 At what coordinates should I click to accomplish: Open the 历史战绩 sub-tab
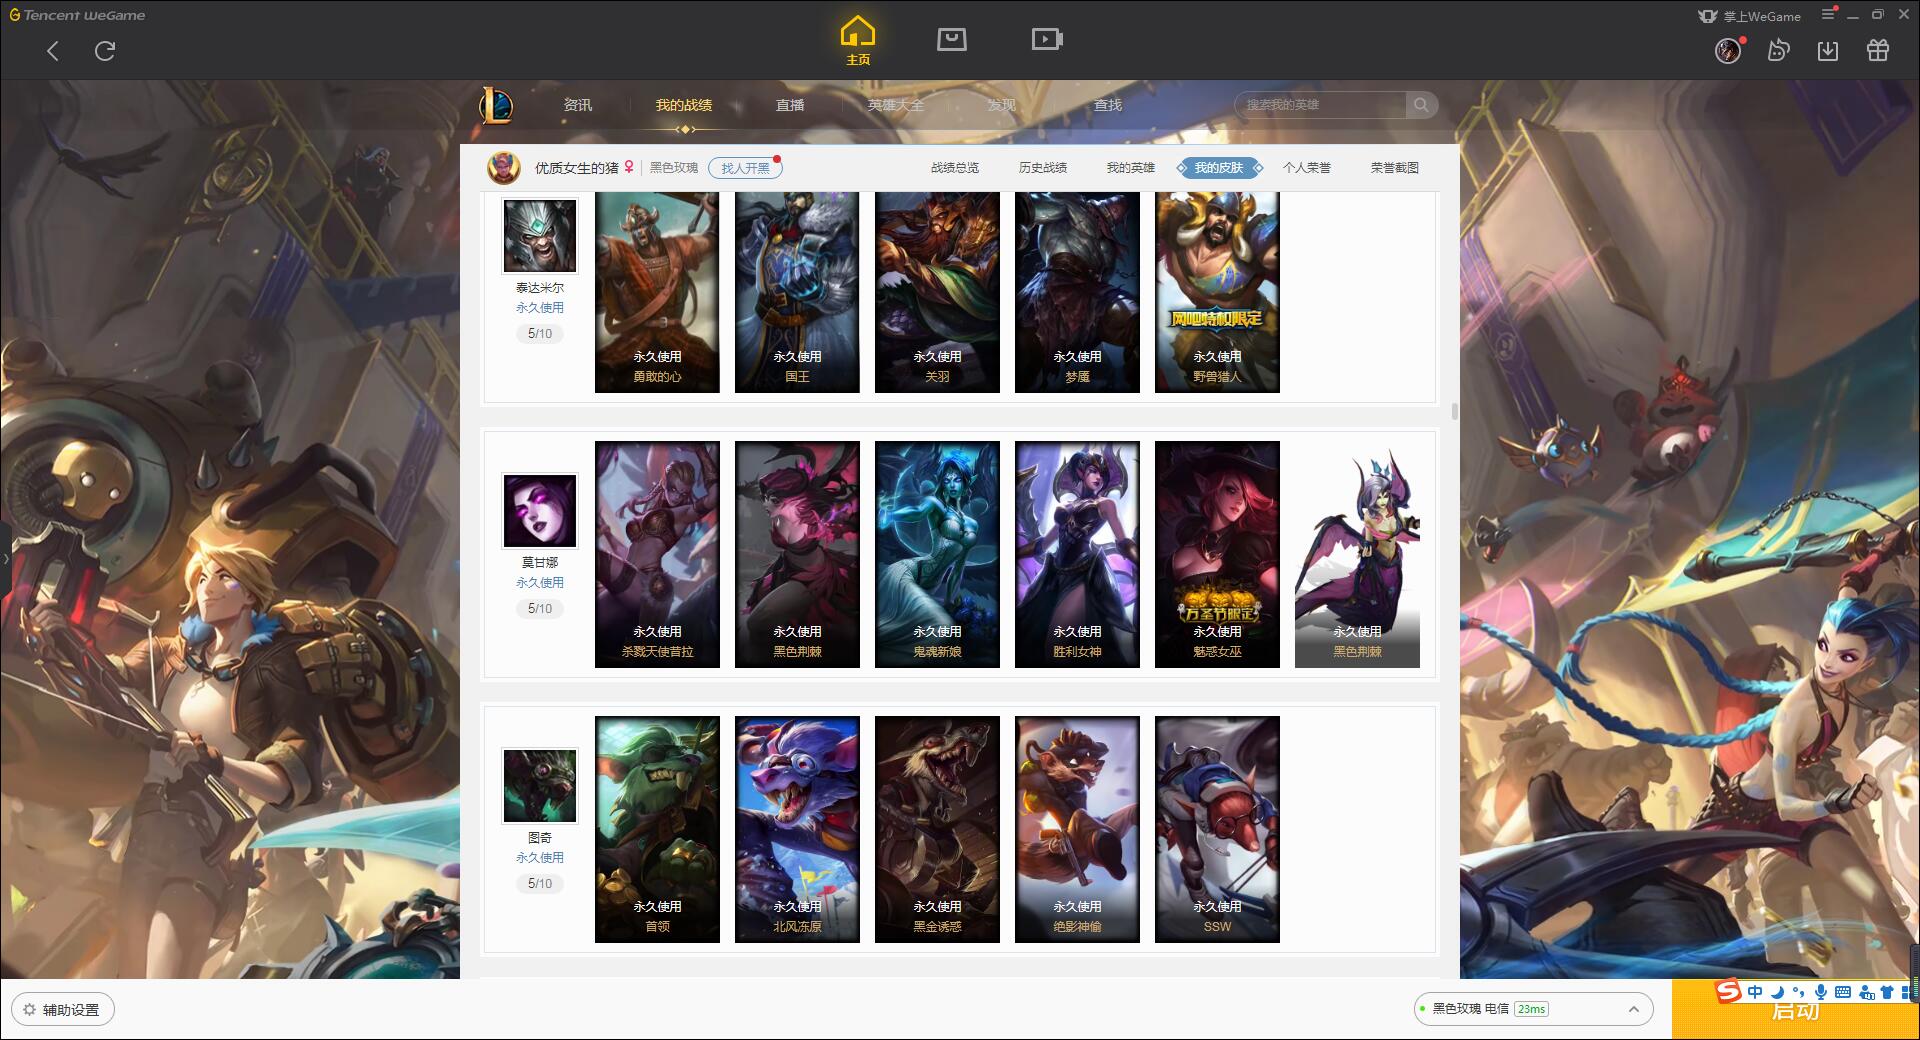1043,168
